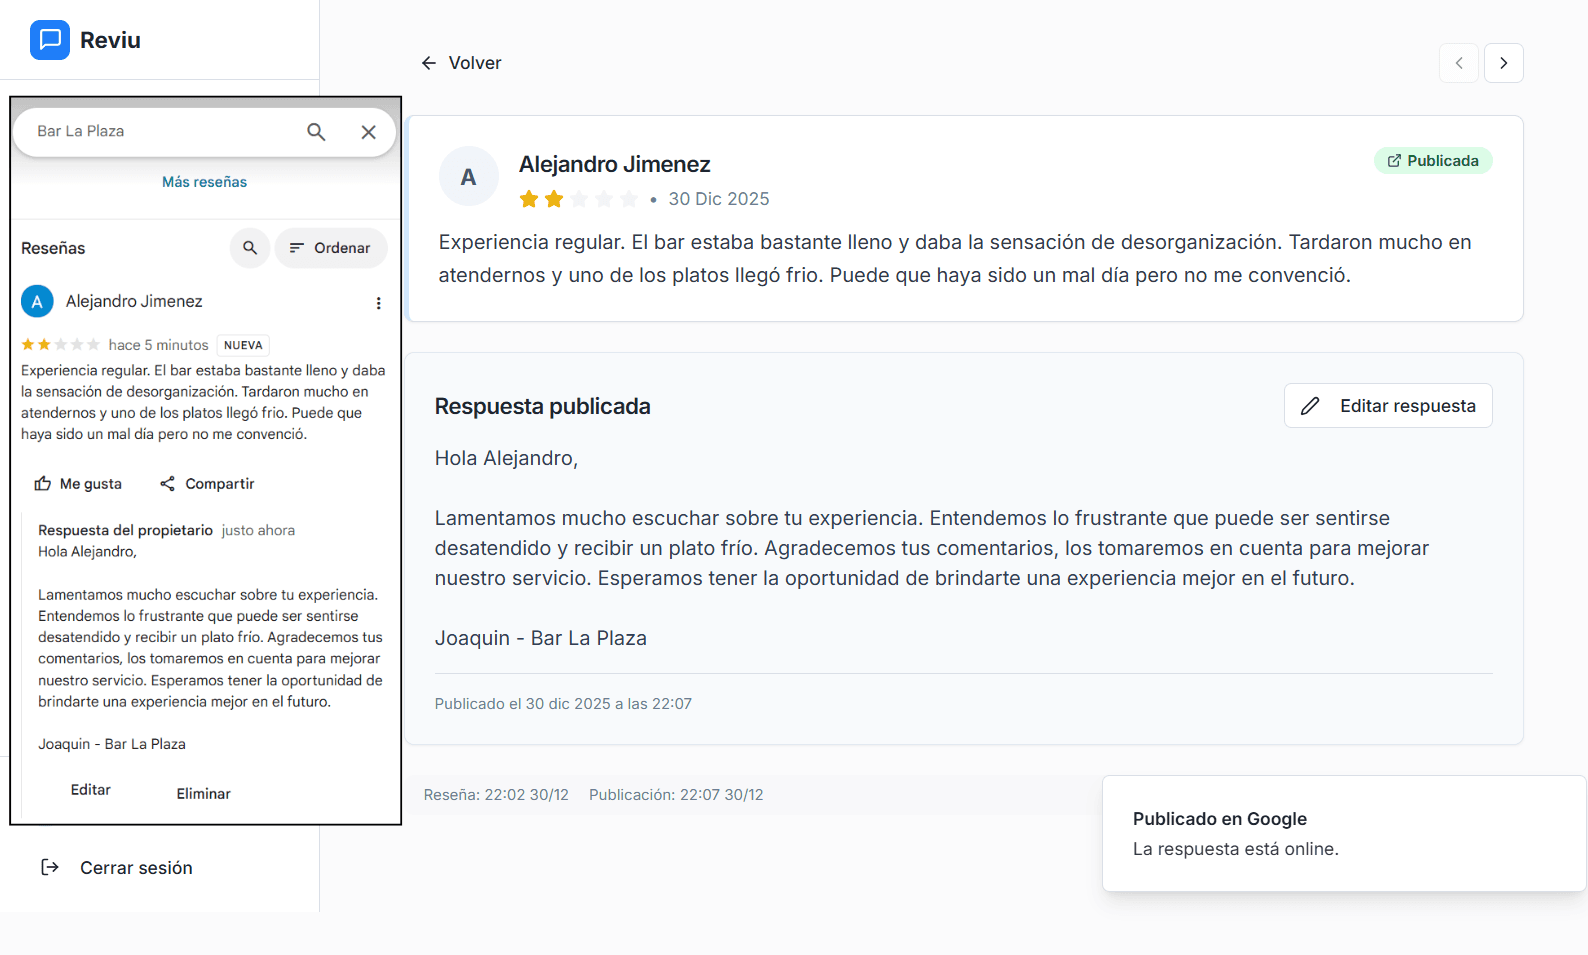1588x955 pixels.
Task: Click the blue Alejandro Jimenez avatar
Action: pos(37,301)
